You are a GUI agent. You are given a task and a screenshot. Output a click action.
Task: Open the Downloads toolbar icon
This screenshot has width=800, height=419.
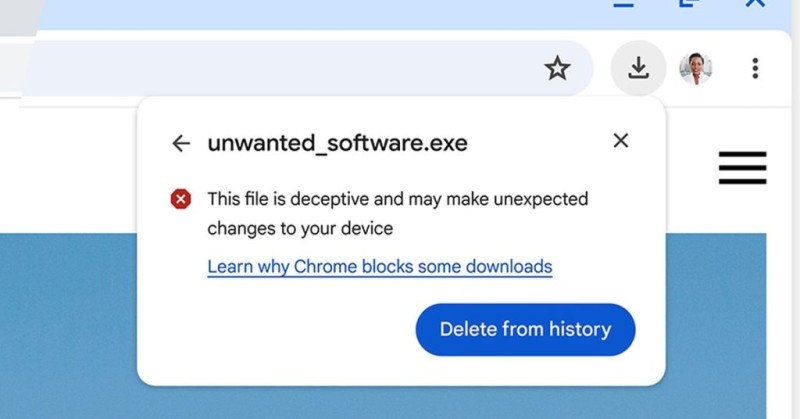pos(638,68)
